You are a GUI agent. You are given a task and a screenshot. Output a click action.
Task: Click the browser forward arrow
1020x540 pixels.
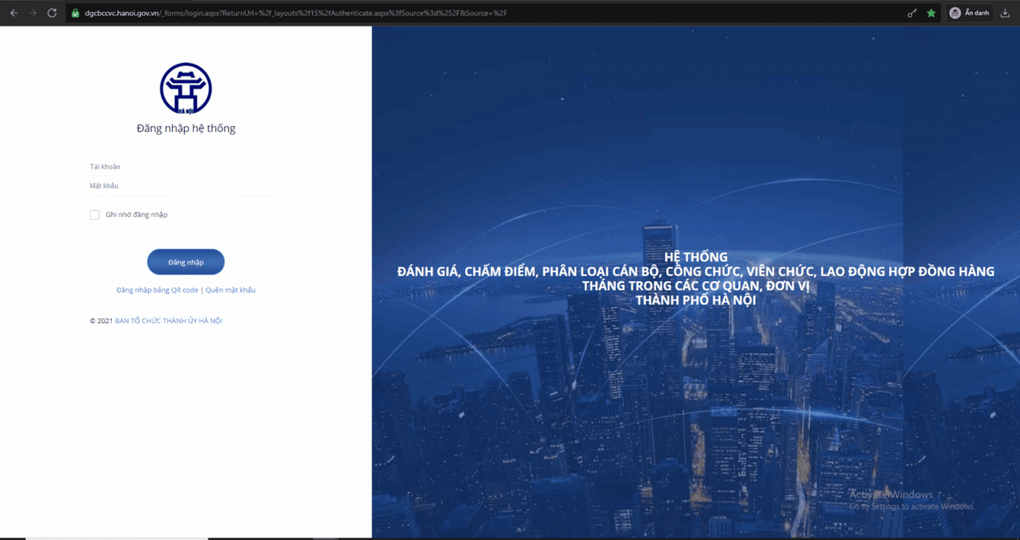pyautogui.click(x=33, y=13)
